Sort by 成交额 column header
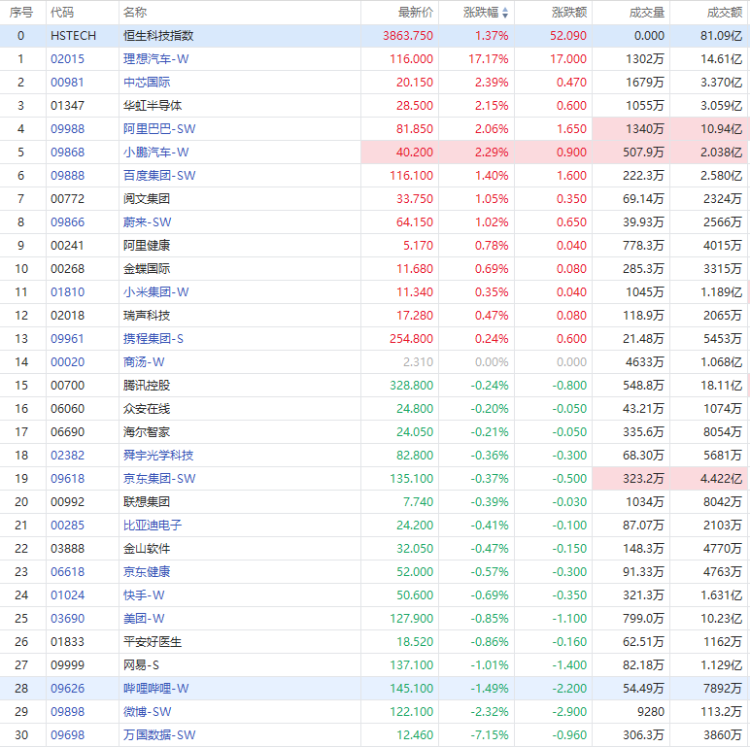 [724, 12]
